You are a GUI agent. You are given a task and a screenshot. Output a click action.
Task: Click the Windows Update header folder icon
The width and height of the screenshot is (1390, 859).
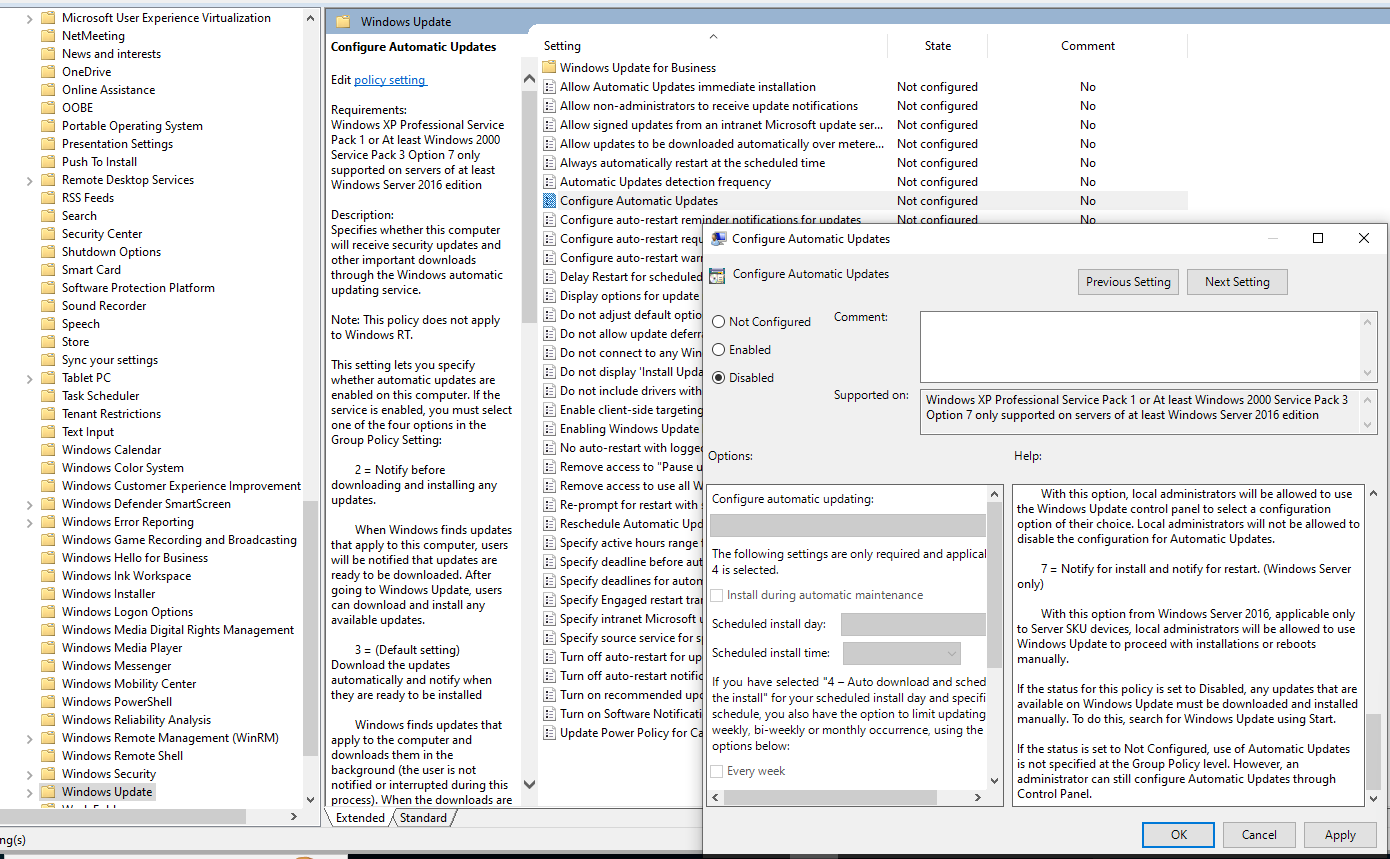point(343,22)
